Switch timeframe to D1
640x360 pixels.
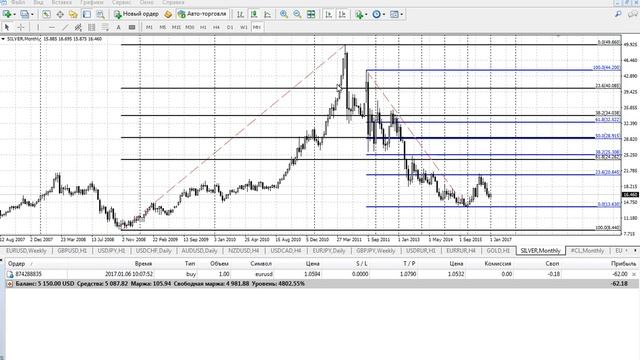pos(230,27)
